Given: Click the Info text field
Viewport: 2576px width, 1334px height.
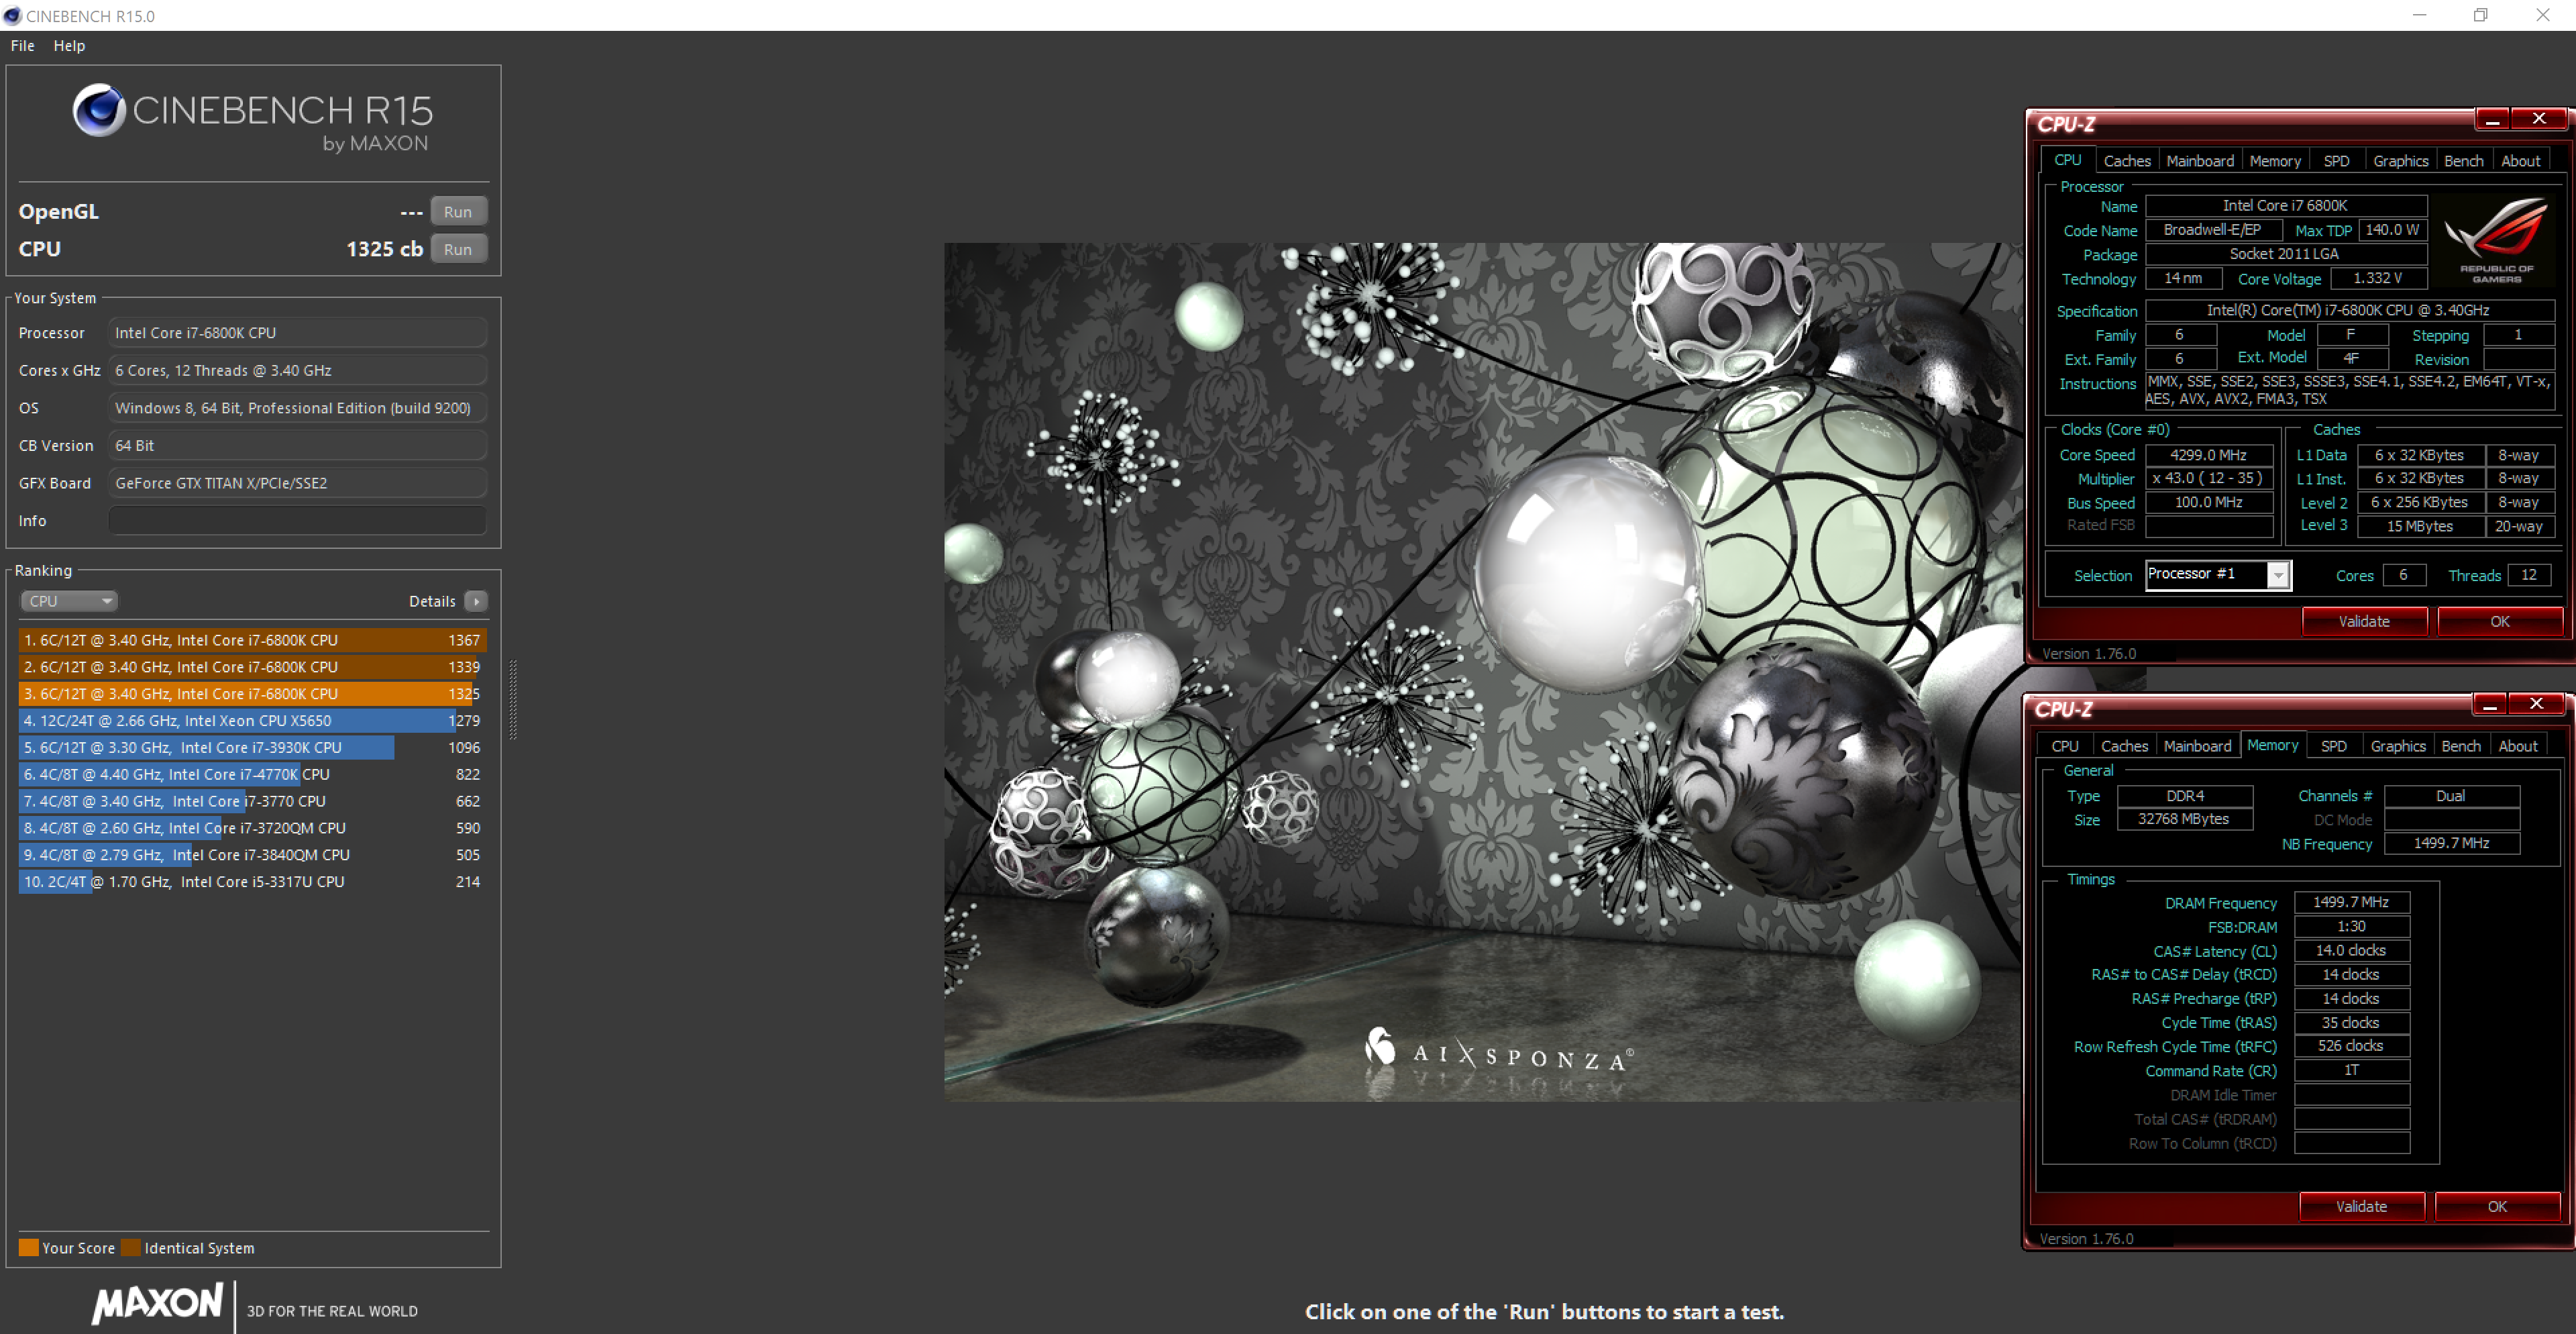Looking at the screenshot, I should click(297, 521).
